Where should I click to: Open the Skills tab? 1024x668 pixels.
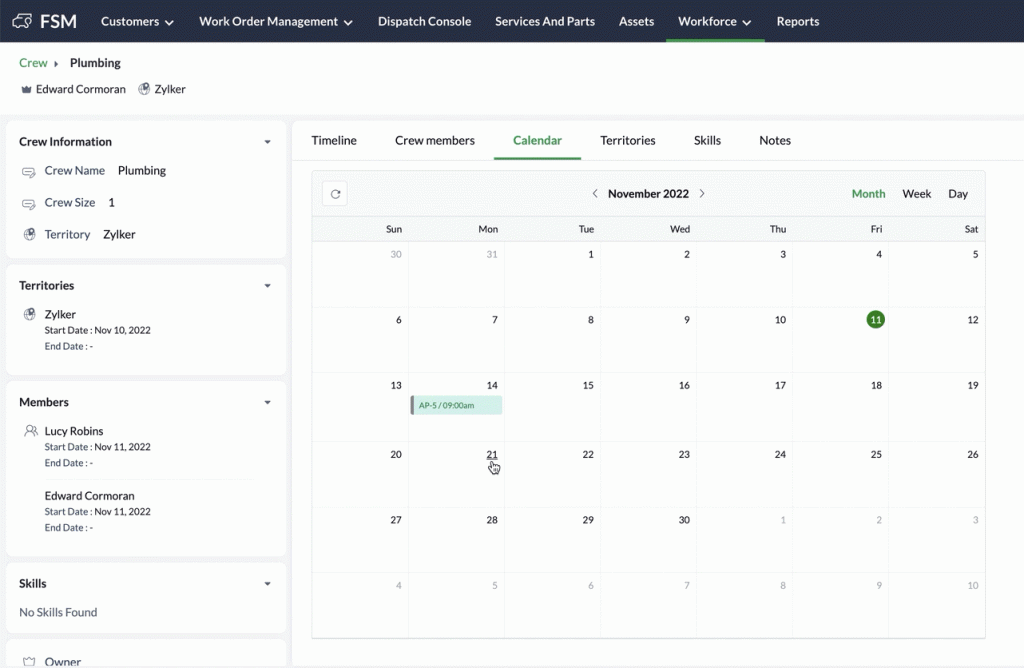coord(707,141)
